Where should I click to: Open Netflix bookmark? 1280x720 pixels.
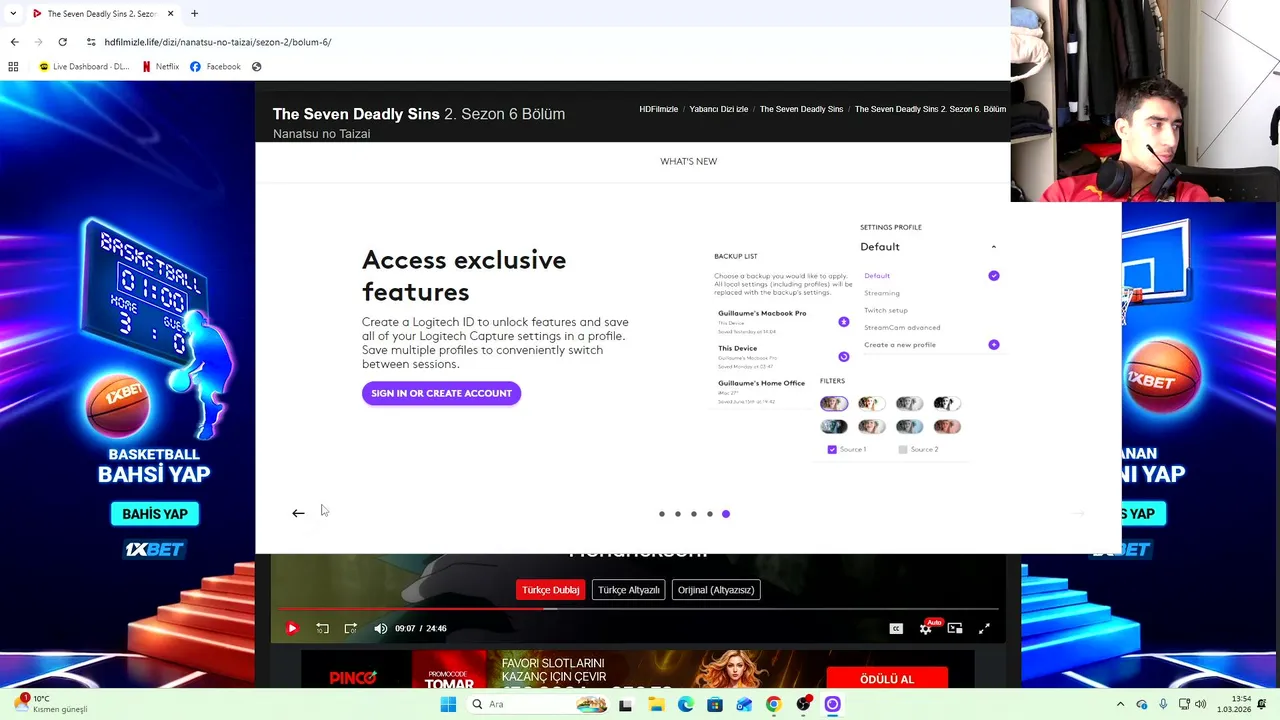click(160, 67)
